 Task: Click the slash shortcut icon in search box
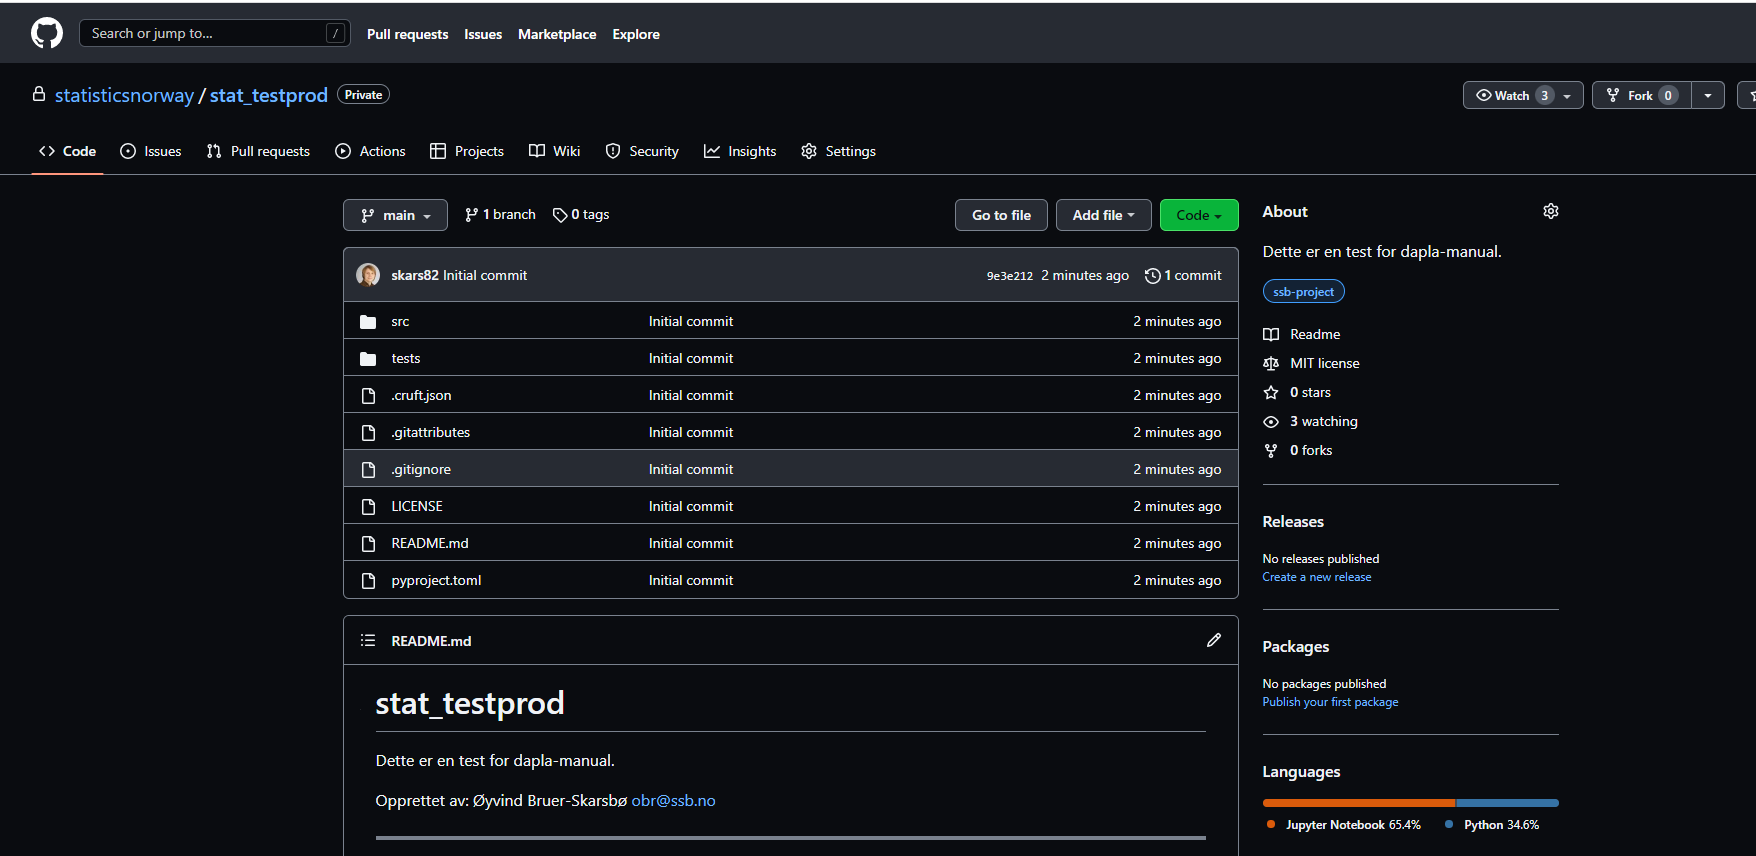click(x=336, y=33)
